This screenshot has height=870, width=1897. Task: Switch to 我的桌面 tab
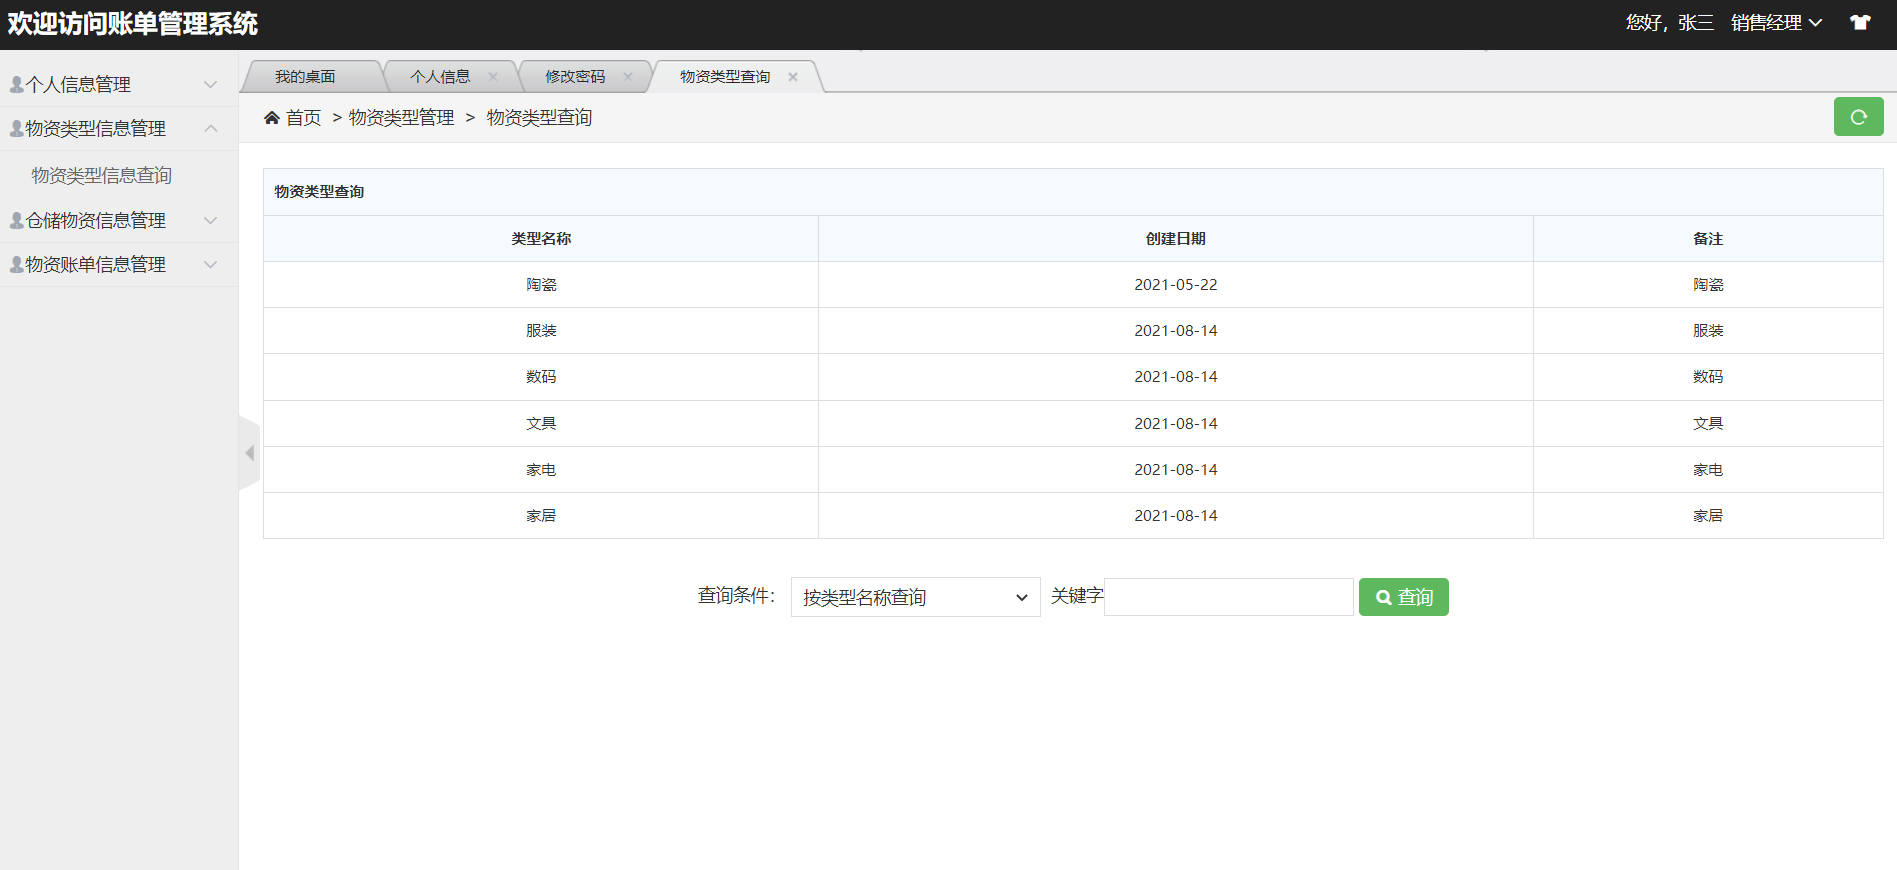pyautogui.click(x=305, y=77)
